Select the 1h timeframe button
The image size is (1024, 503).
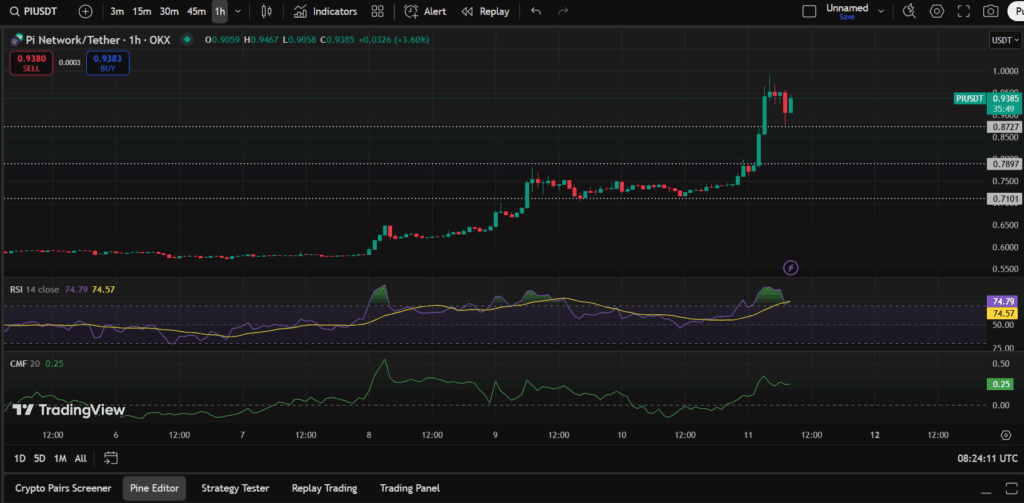click(219, 11)
